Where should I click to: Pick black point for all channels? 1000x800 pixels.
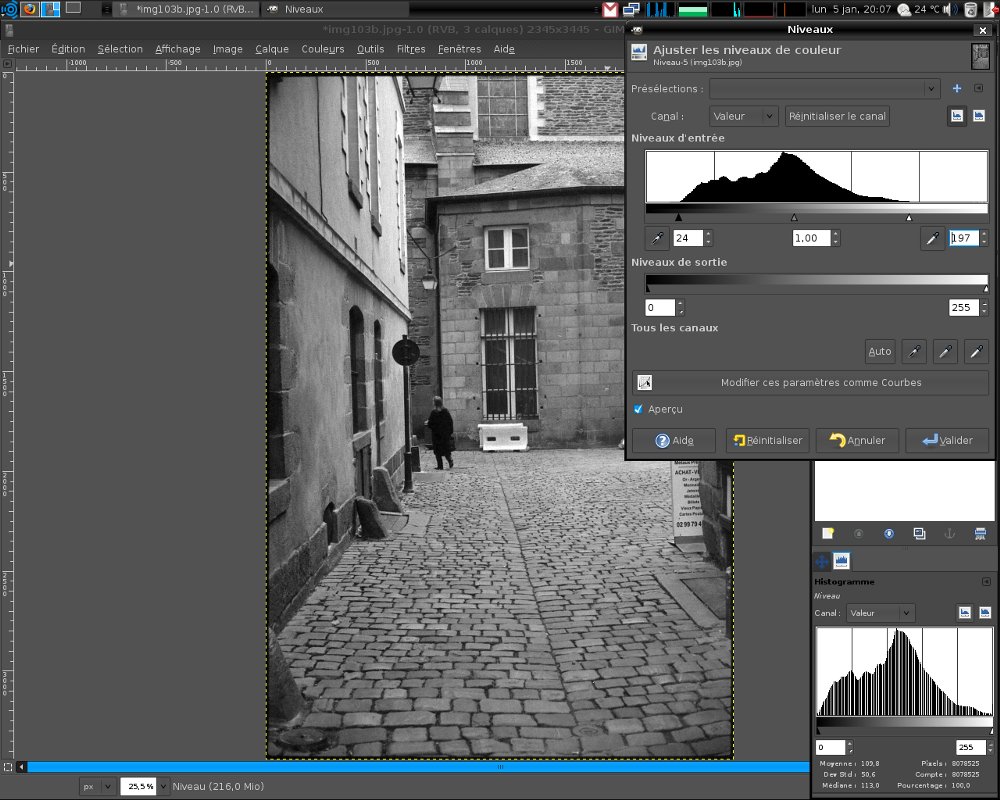coord(914,352)
